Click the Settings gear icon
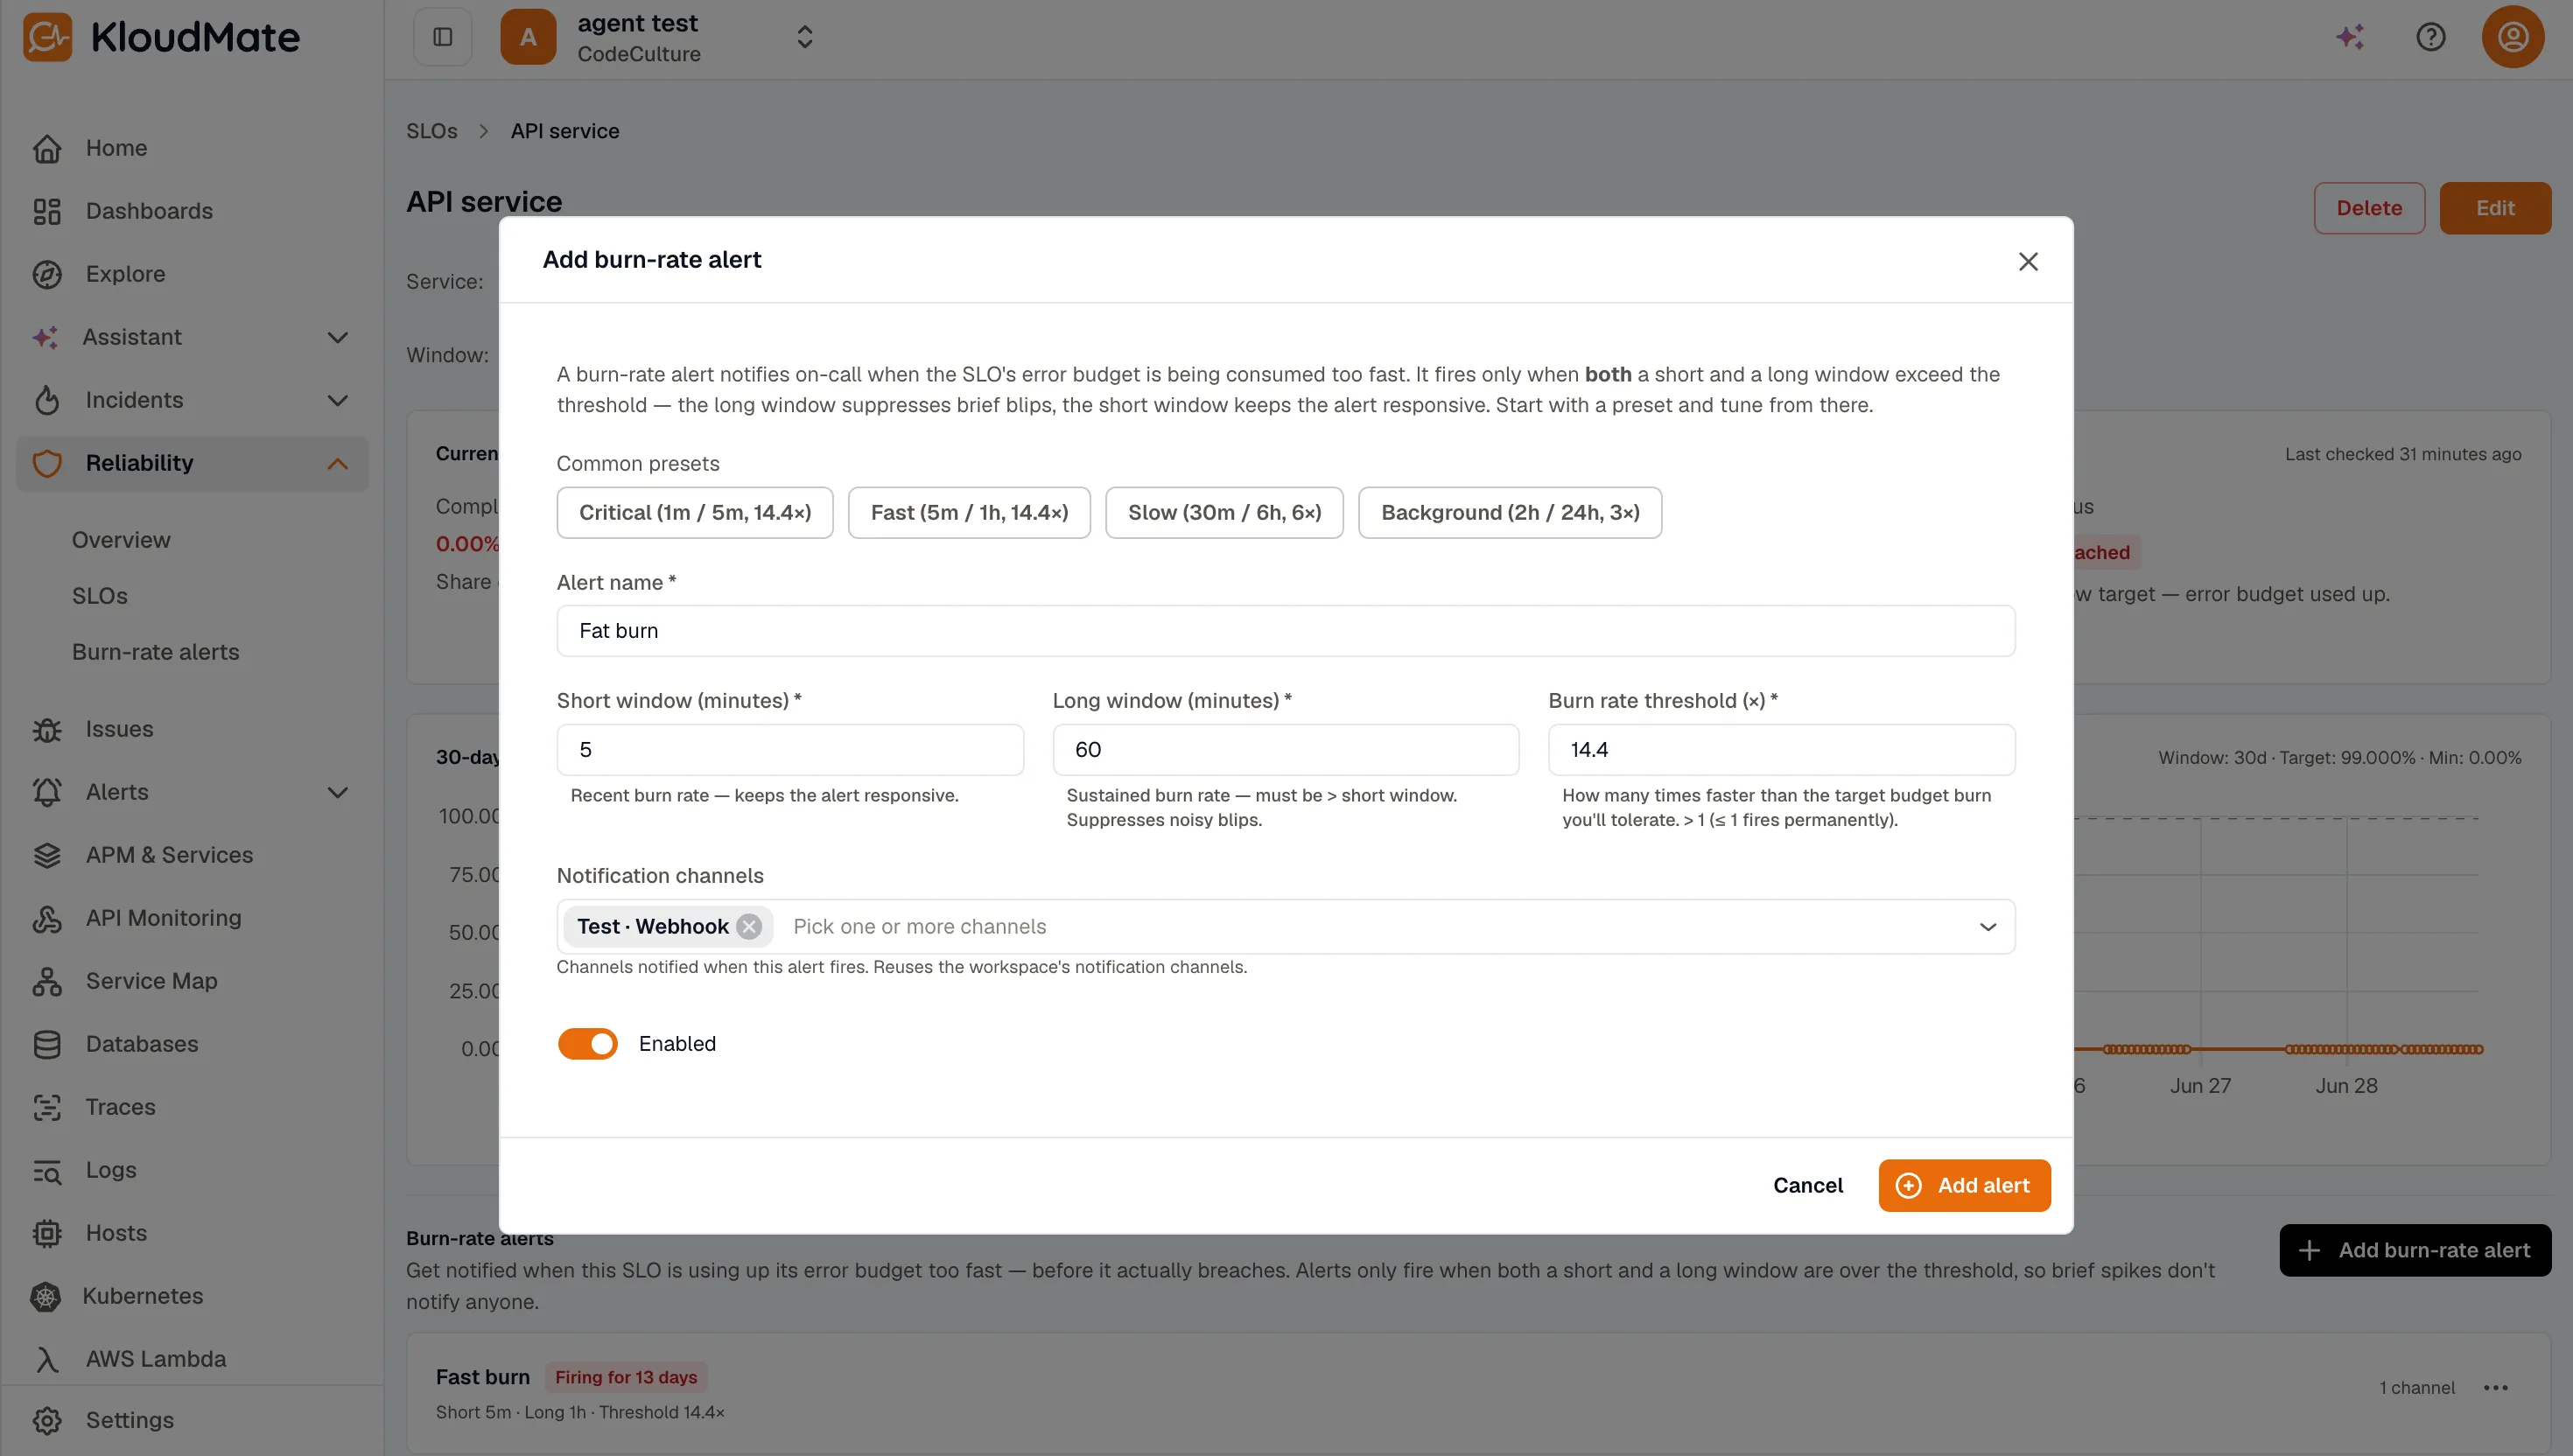Screen dimensions: 2573x1456 click(x=47, y=1420)
